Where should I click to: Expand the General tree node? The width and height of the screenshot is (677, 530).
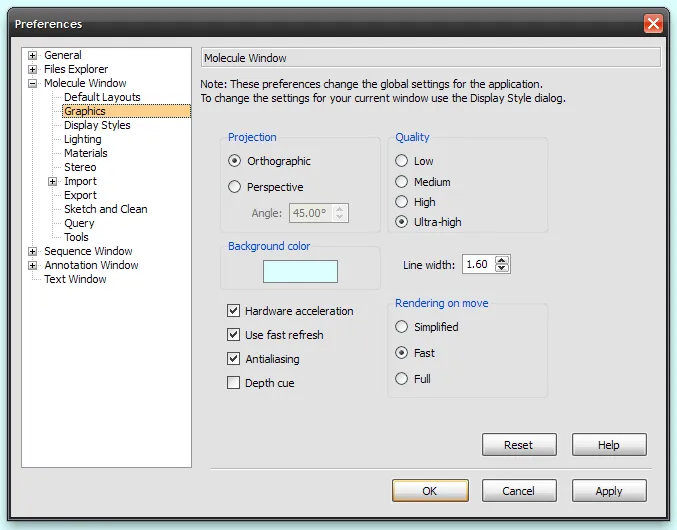click(x=33, y=56)
